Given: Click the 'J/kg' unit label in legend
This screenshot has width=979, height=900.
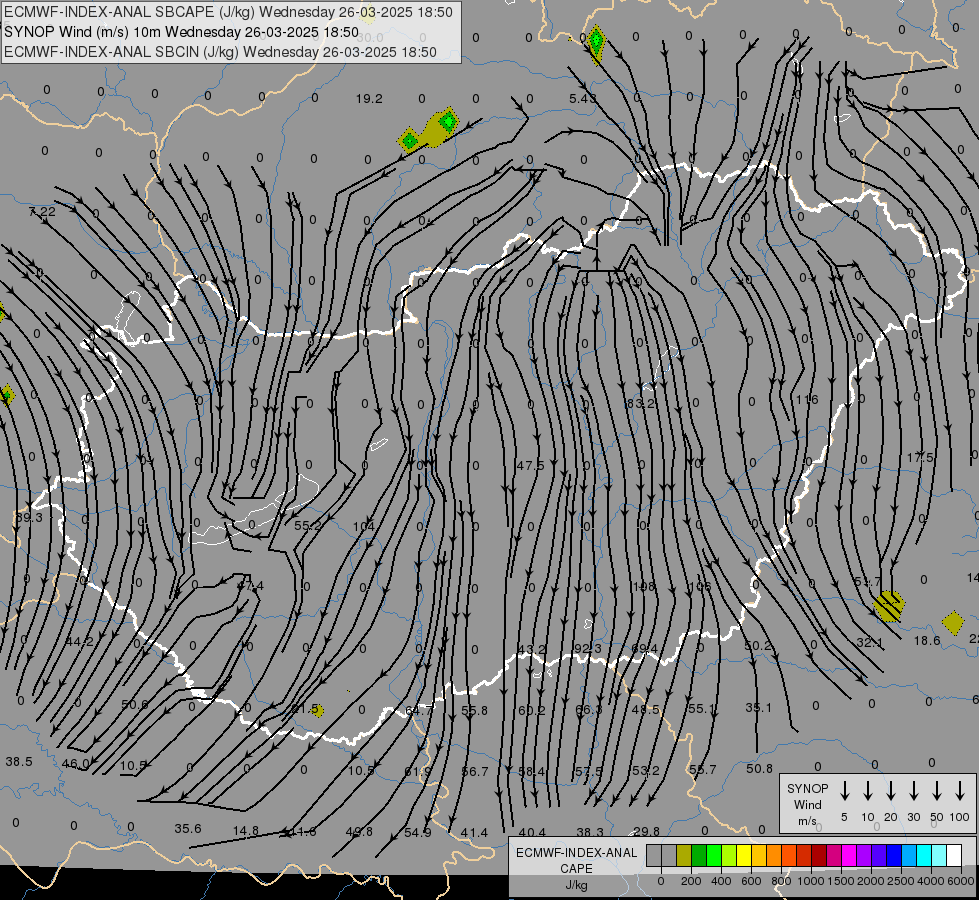Looking at the screenshot, I should 576,885.
